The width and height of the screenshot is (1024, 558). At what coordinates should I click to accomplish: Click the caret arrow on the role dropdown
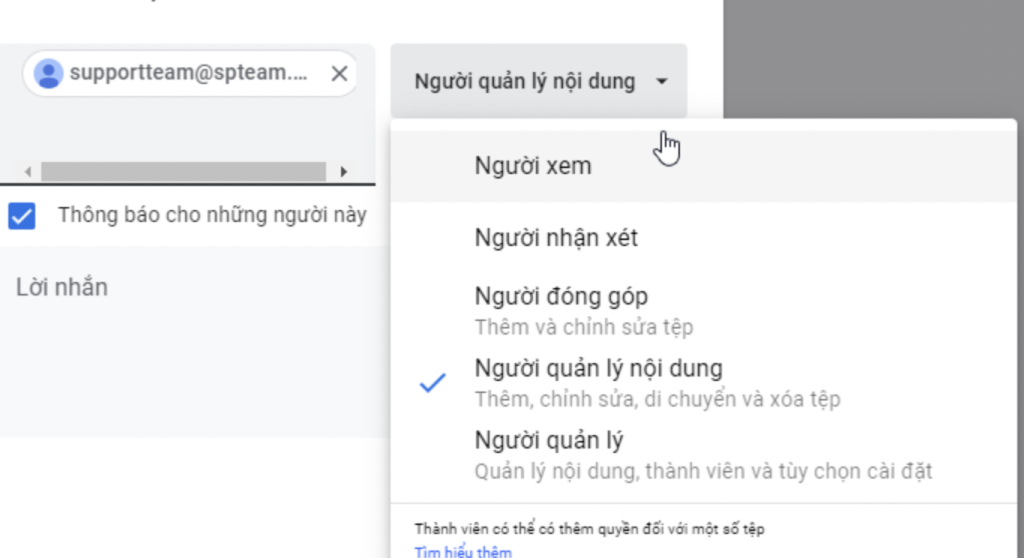coord(661,82)
